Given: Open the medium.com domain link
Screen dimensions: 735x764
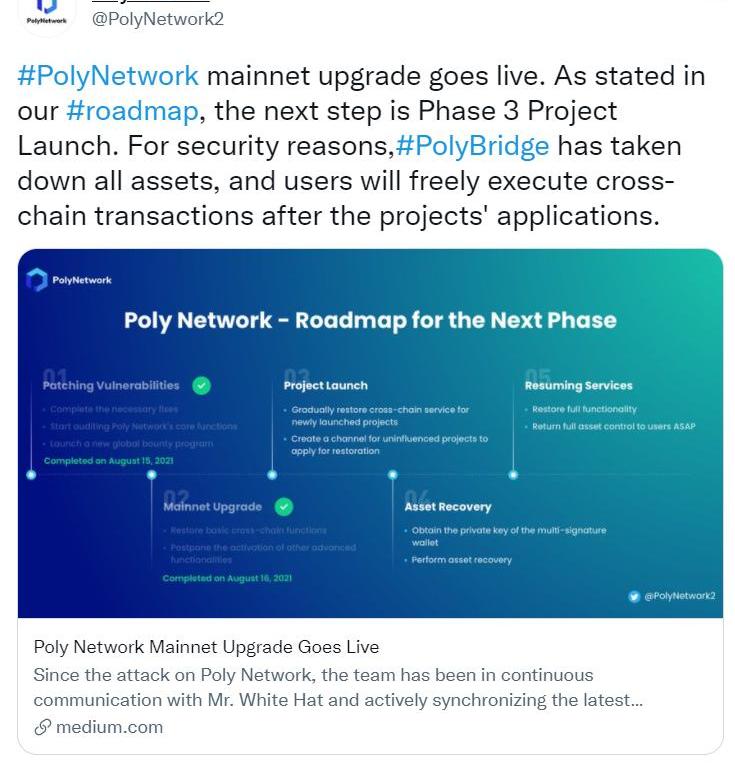Looking at the screenshot, I should [x=109, y=727].
